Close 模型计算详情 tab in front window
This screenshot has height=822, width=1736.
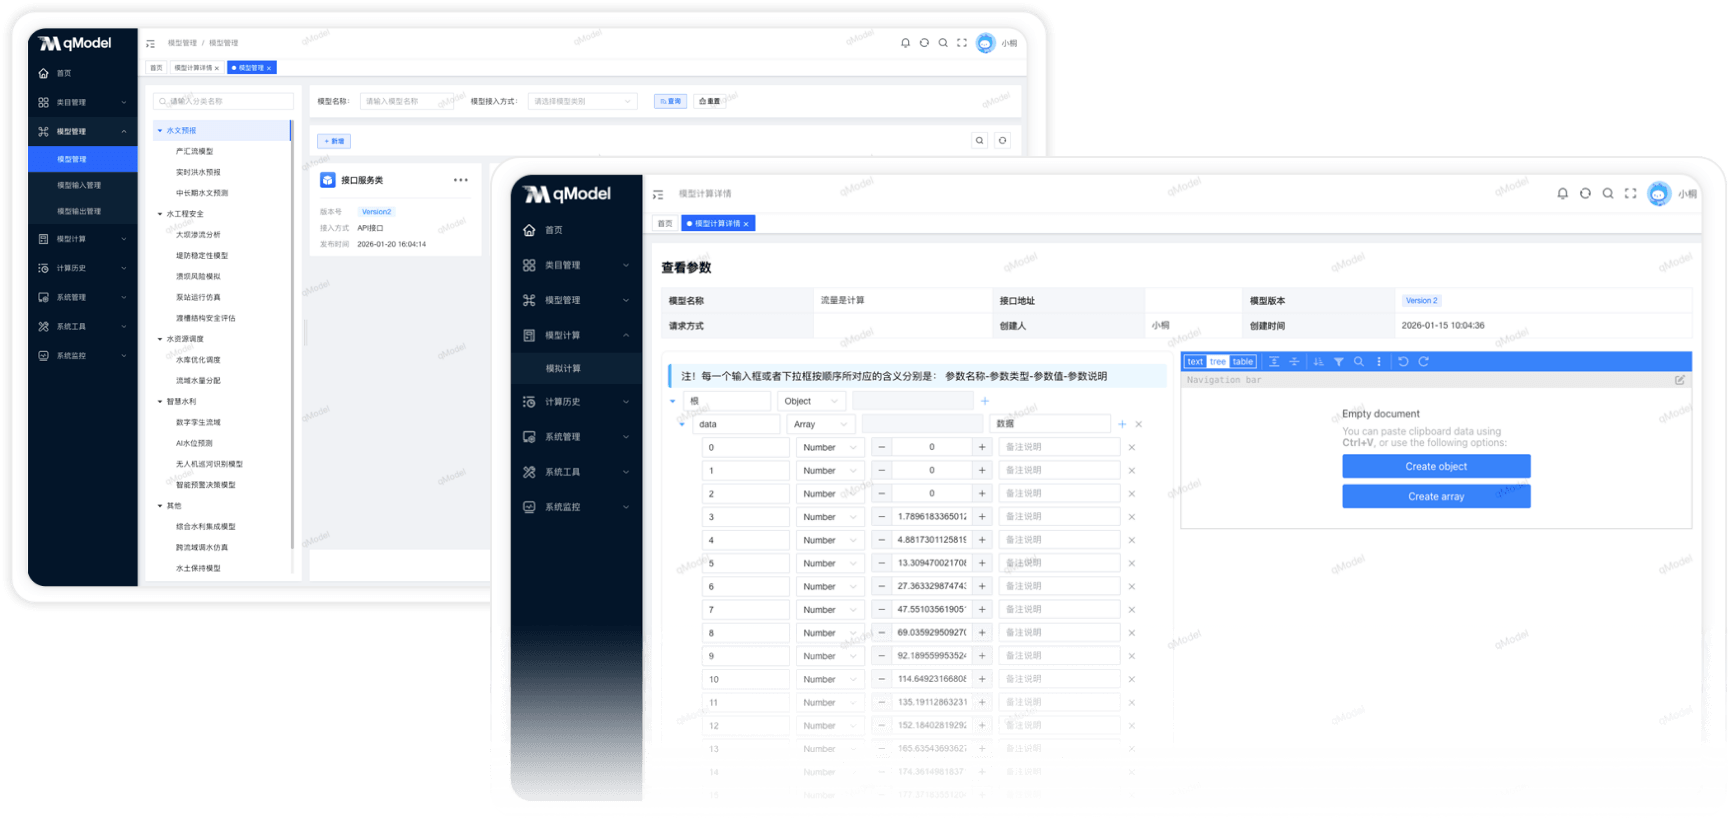[746, 224]
